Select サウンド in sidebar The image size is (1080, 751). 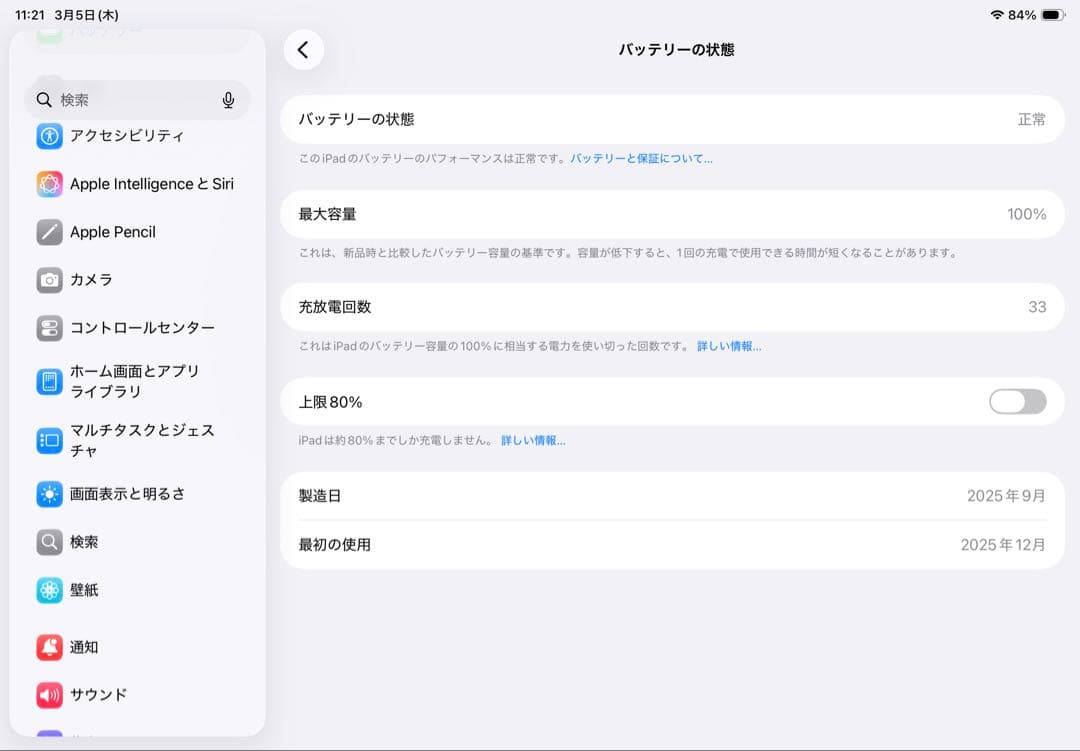[138, 695]
